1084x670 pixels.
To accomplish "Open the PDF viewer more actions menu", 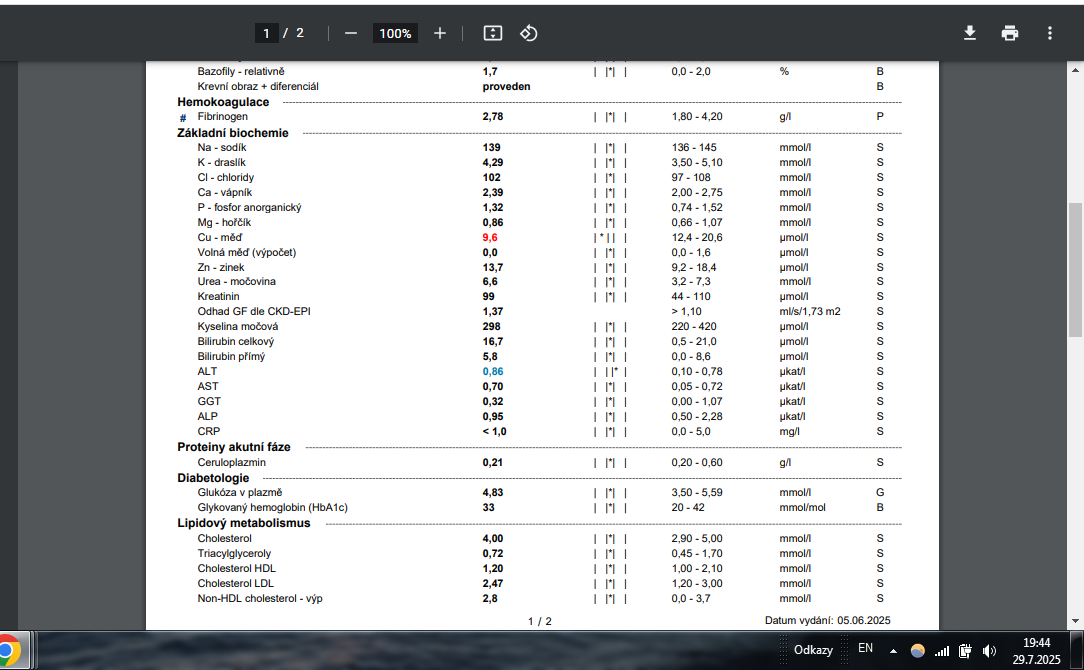I will 1050,33.
